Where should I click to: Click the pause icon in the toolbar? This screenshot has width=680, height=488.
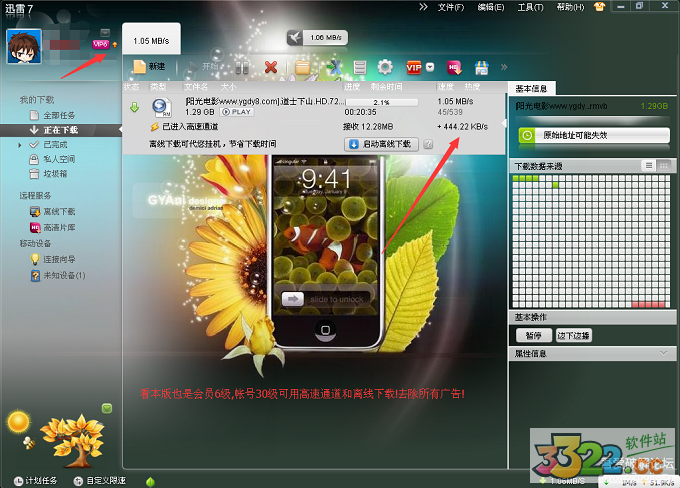click(242, 67)
